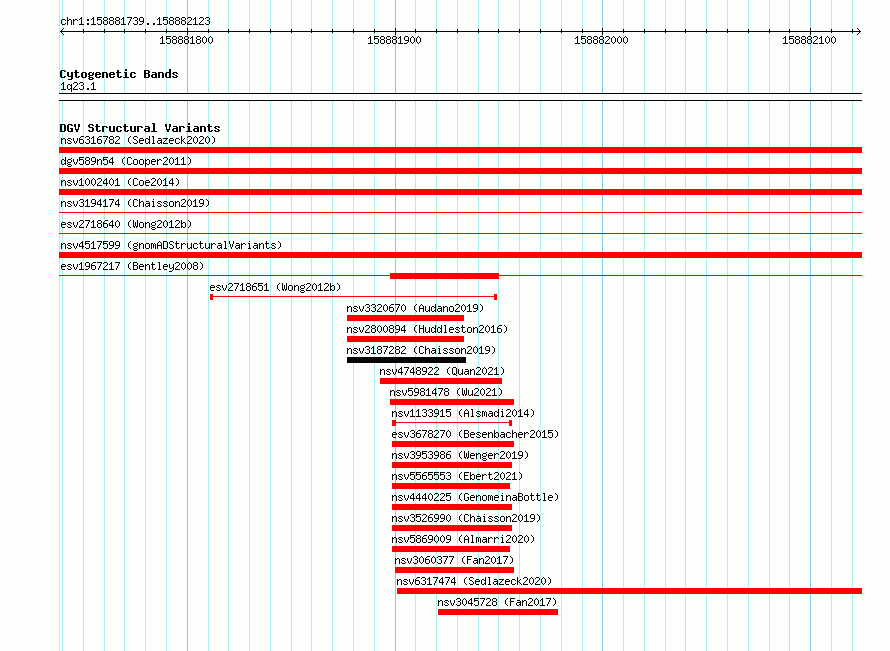Select the nsv1002401 (Coe2014) label
This screenshot has height=651, width=890.
point(120,182)
